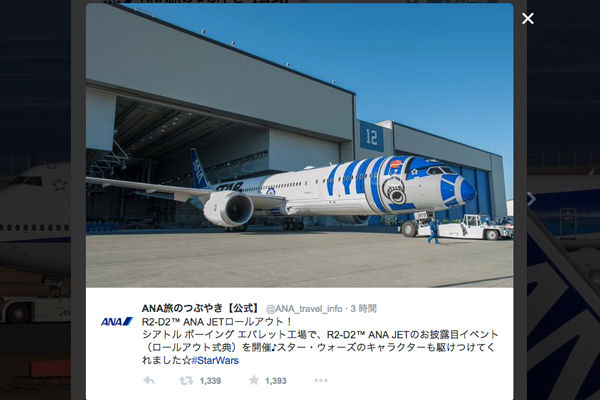Screen dimensions: 600x400
Task: Favorite the tweet with the star icon
Action: (x=254, y=380)
